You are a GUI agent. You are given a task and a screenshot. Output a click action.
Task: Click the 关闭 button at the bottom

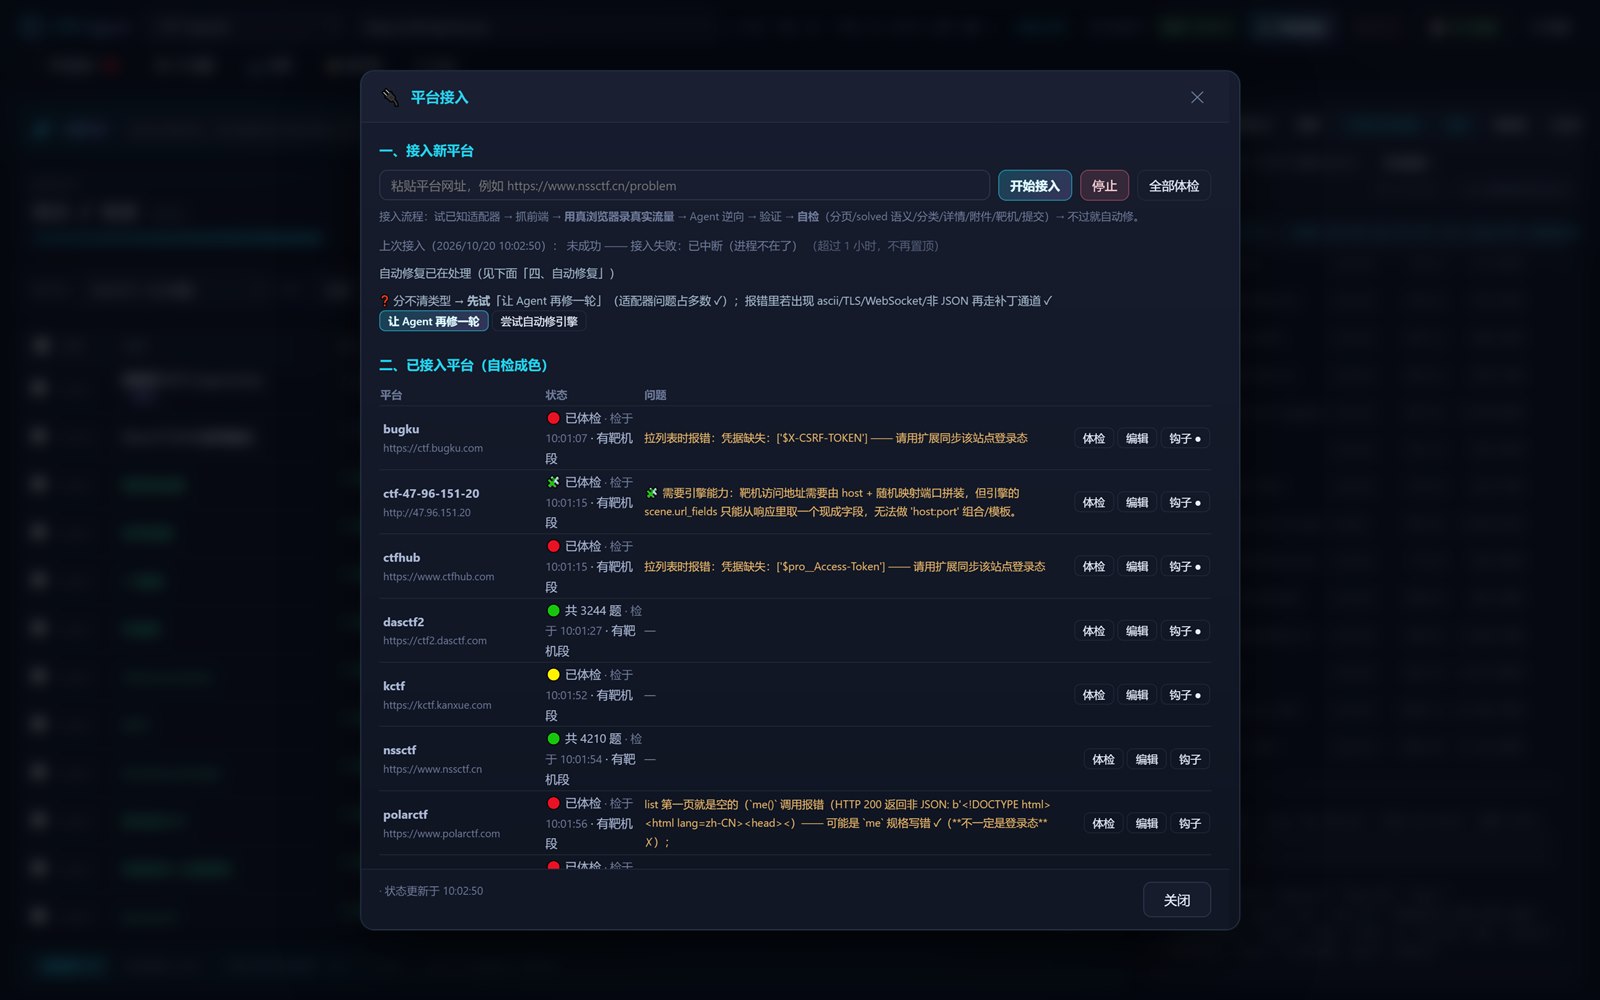1177,900
